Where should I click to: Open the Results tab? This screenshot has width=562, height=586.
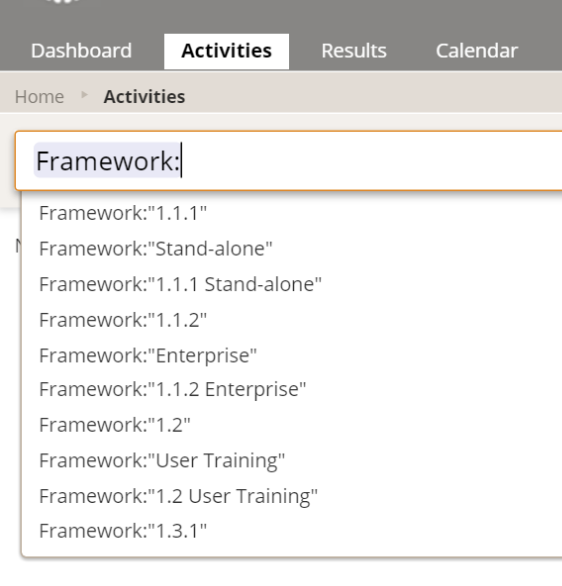point(354,51)
